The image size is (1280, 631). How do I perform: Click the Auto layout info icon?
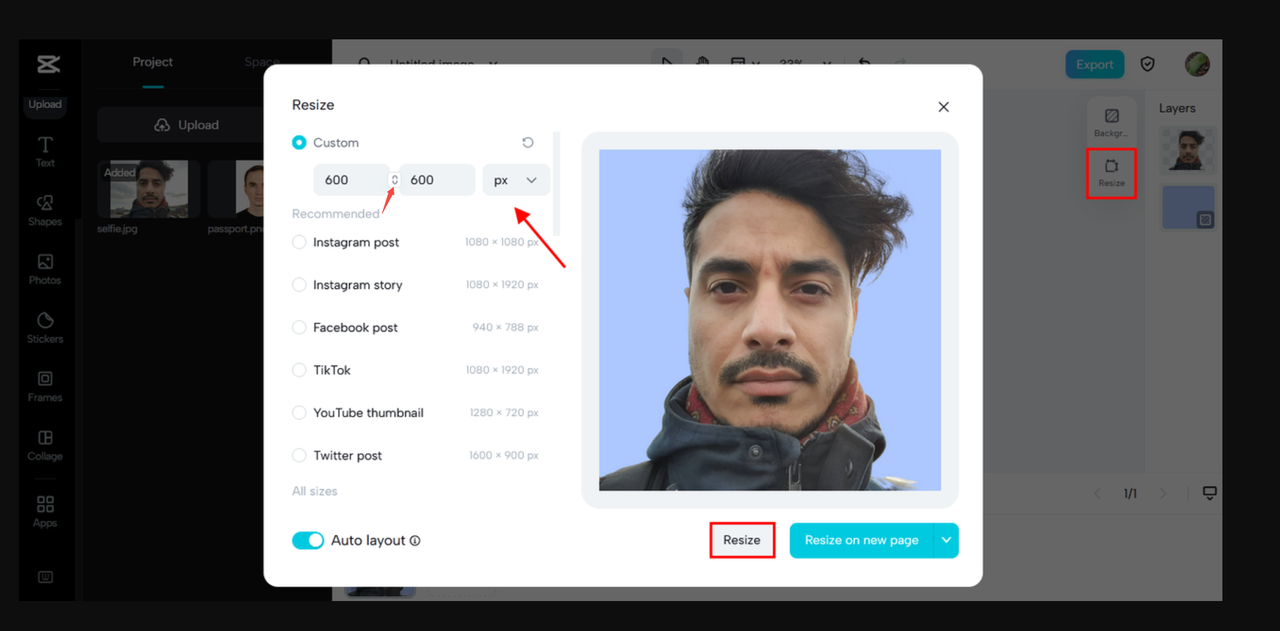[x=415, y=541]
